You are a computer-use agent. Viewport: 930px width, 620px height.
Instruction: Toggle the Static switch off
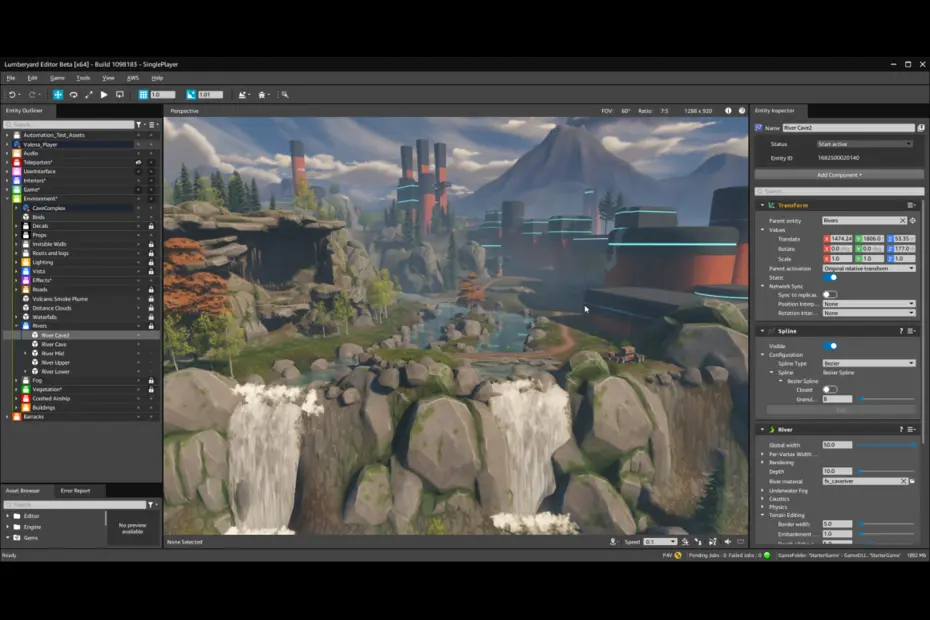click(830, 278)
